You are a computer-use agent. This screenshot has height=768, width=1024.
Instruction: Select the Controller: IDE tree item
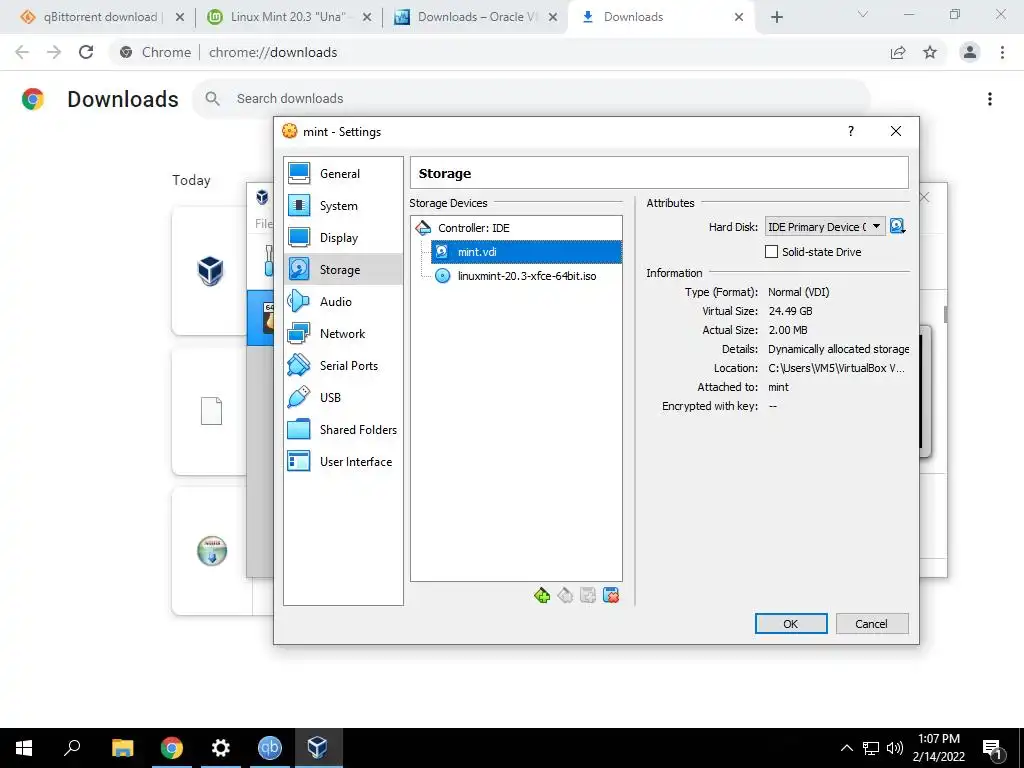(516, 228)
